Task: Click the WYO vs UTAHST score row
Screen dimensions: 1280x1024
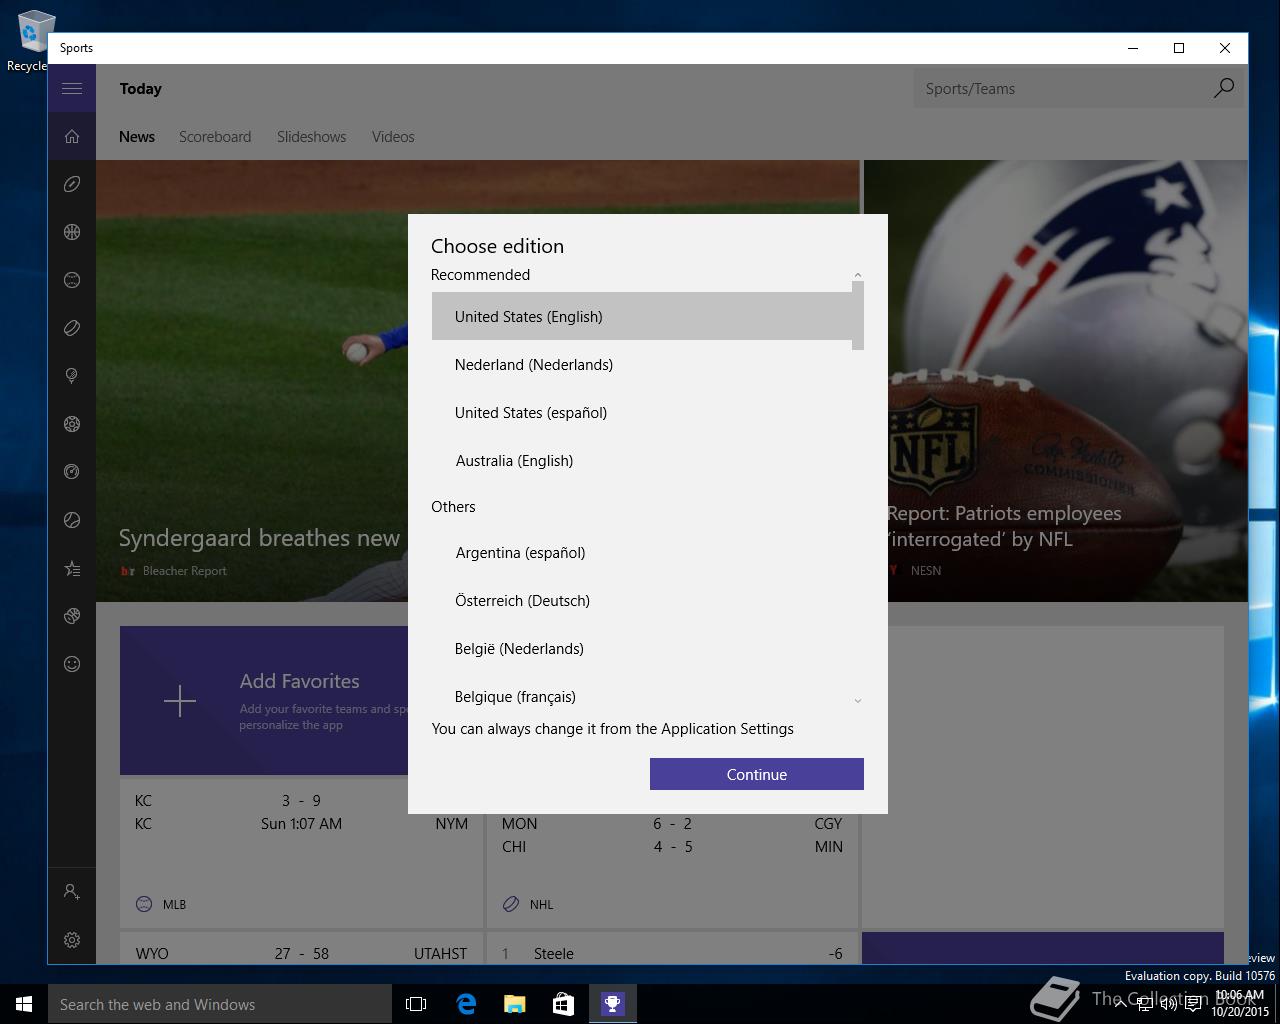Action: coord(301,953)
